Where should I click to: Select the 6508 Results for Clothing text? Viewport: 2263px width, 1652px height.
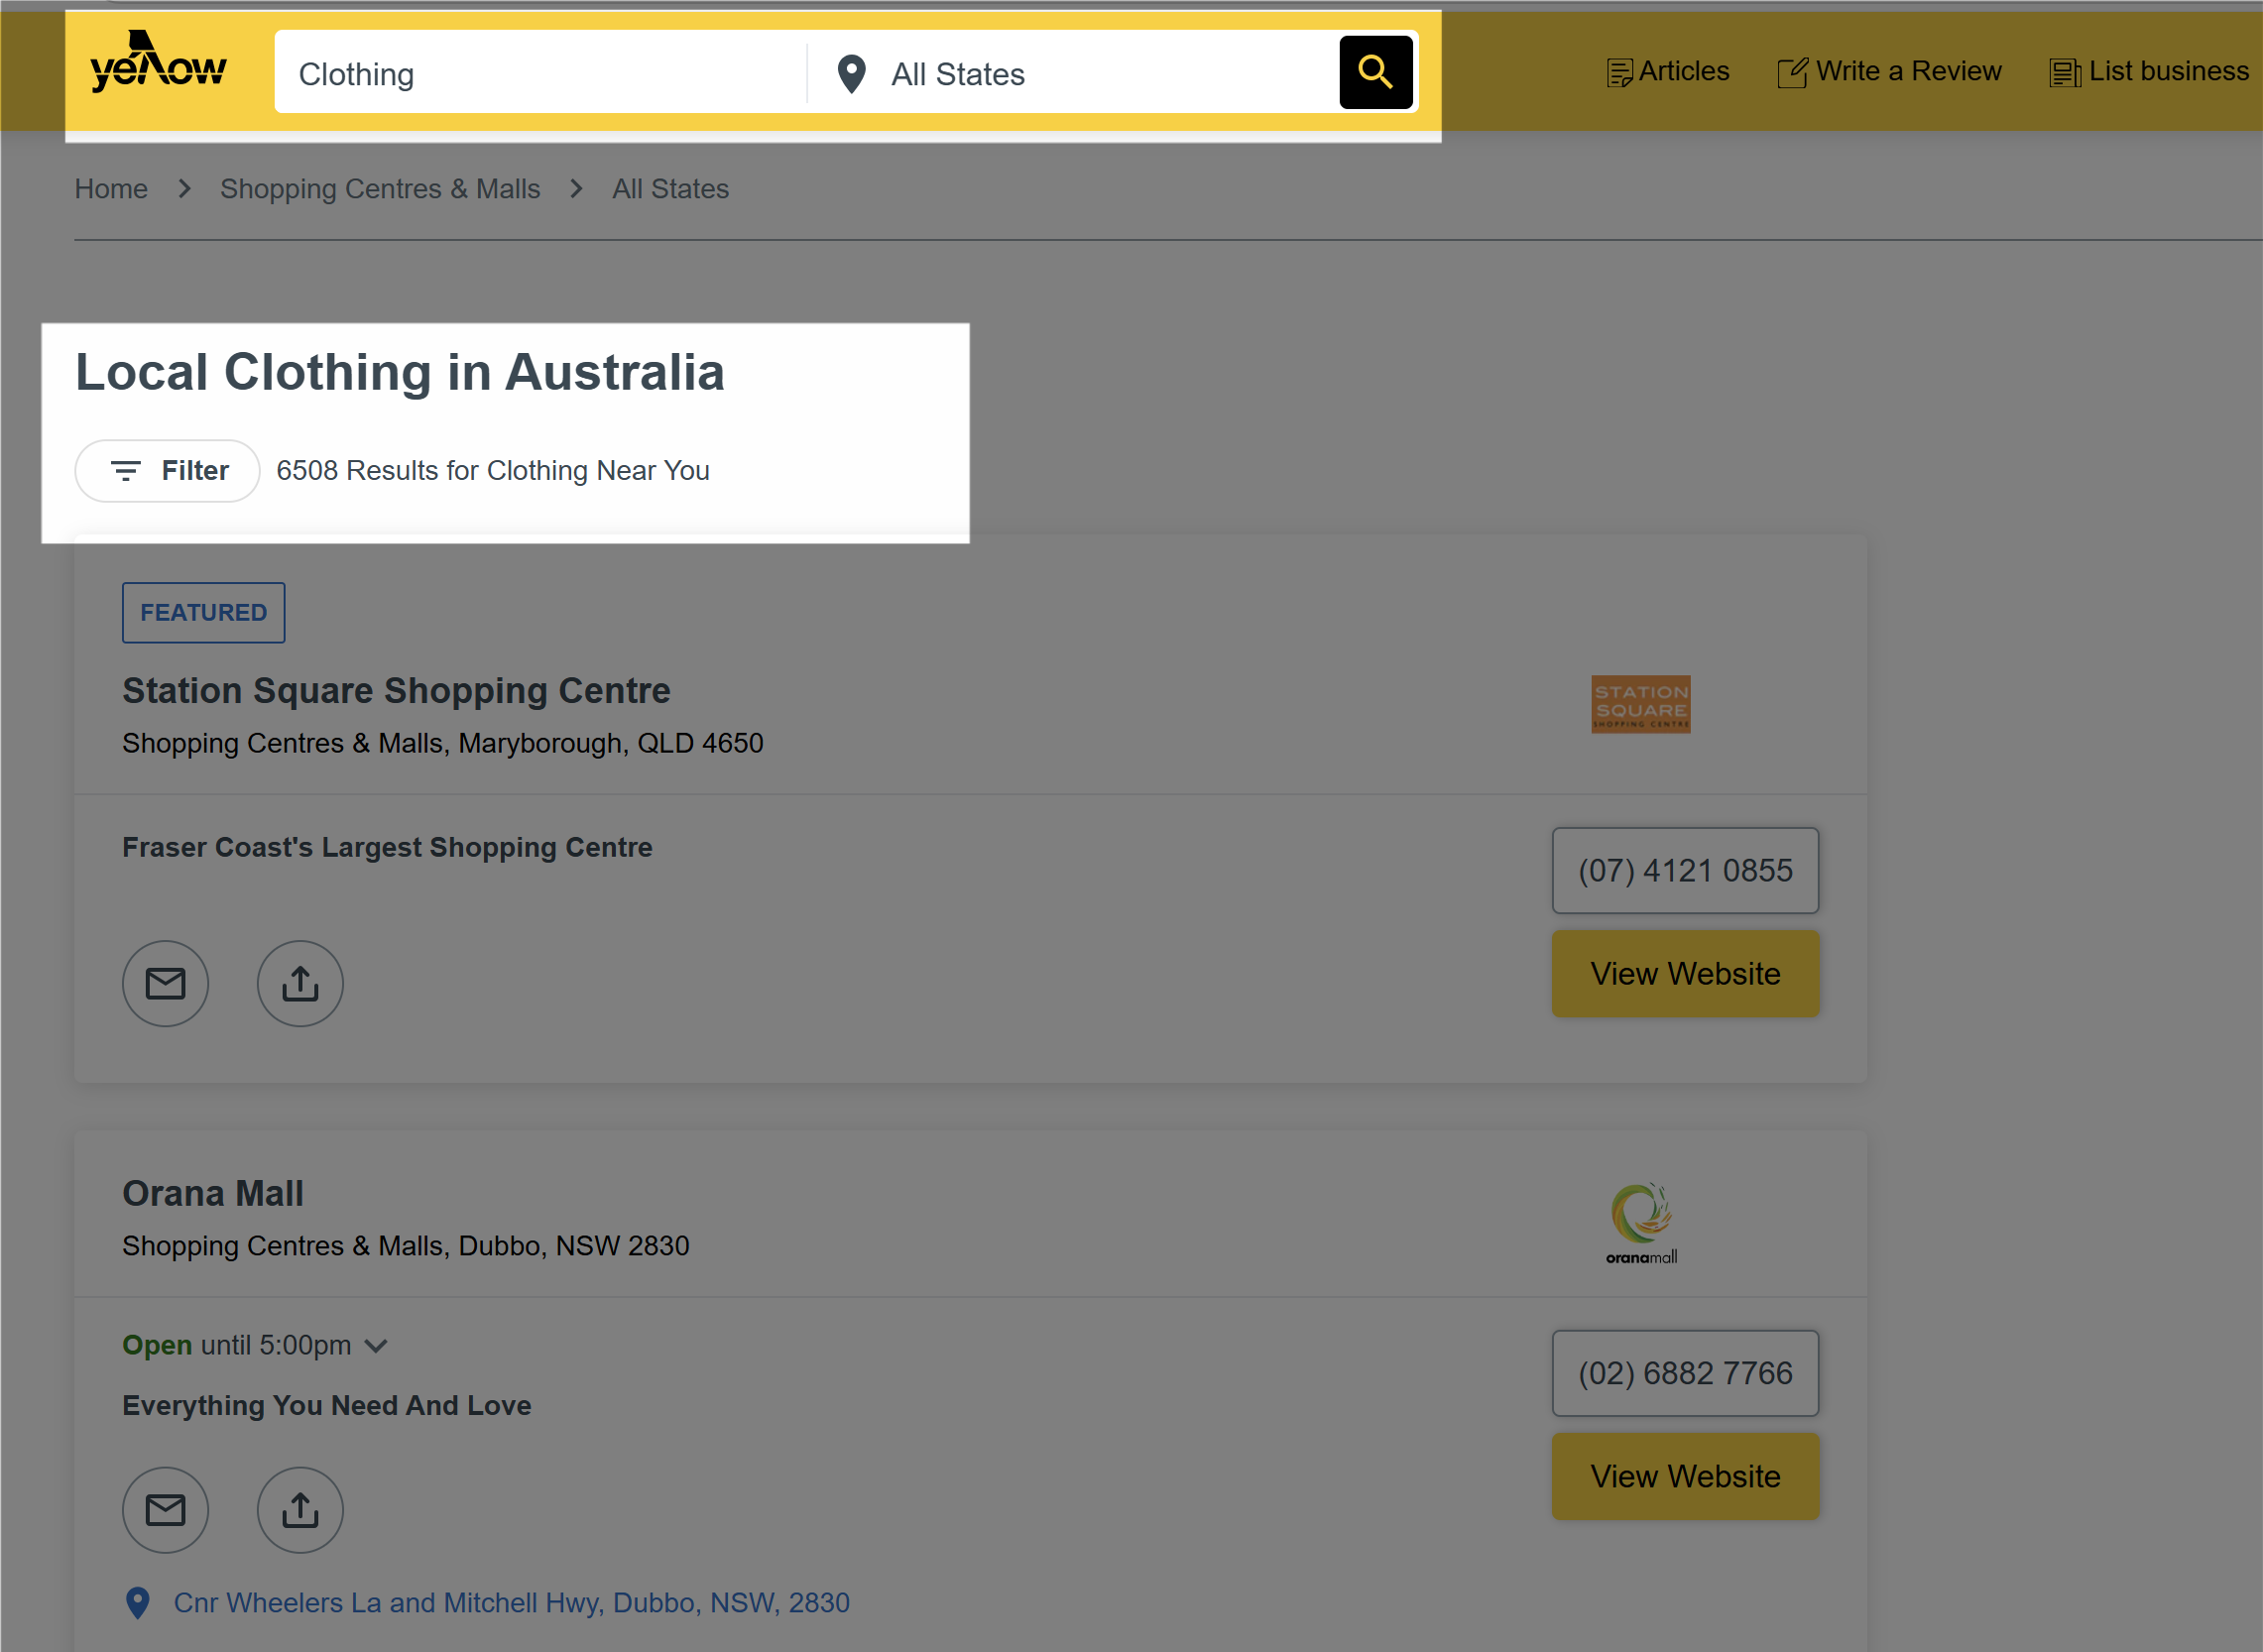[x=492, y=470]
